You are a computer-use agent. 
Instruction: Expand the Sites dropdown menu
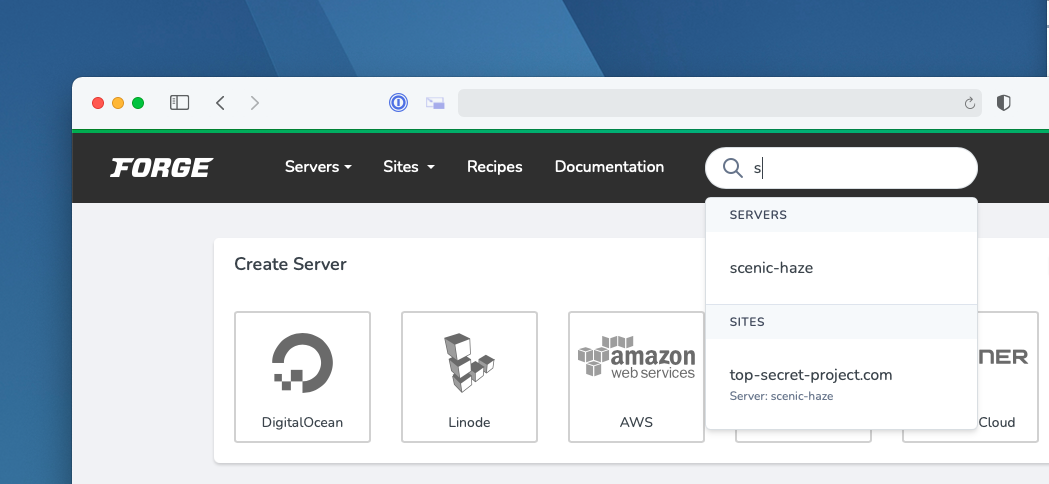tap(408, 167)
